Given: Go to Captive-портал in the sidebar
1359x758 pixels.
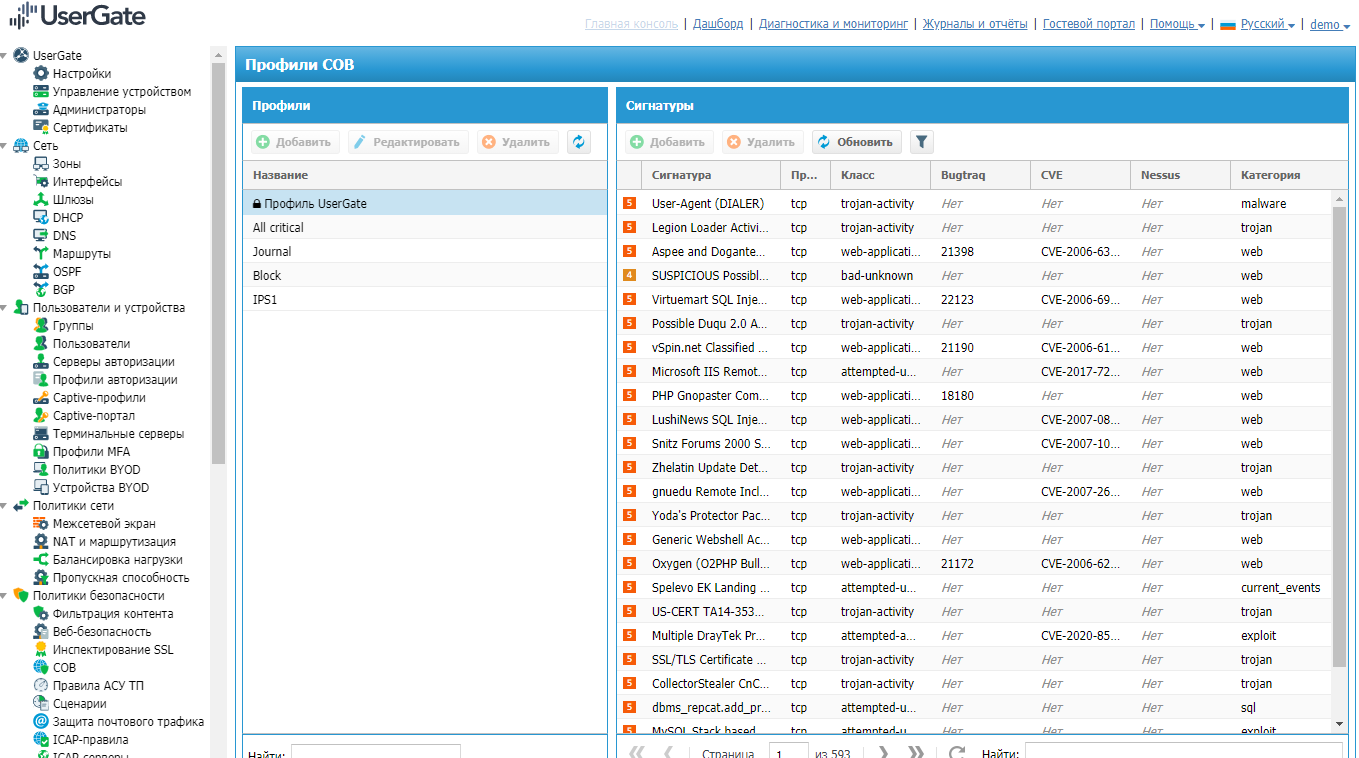Looking at the screenshot, I should [x=93, y=416].
